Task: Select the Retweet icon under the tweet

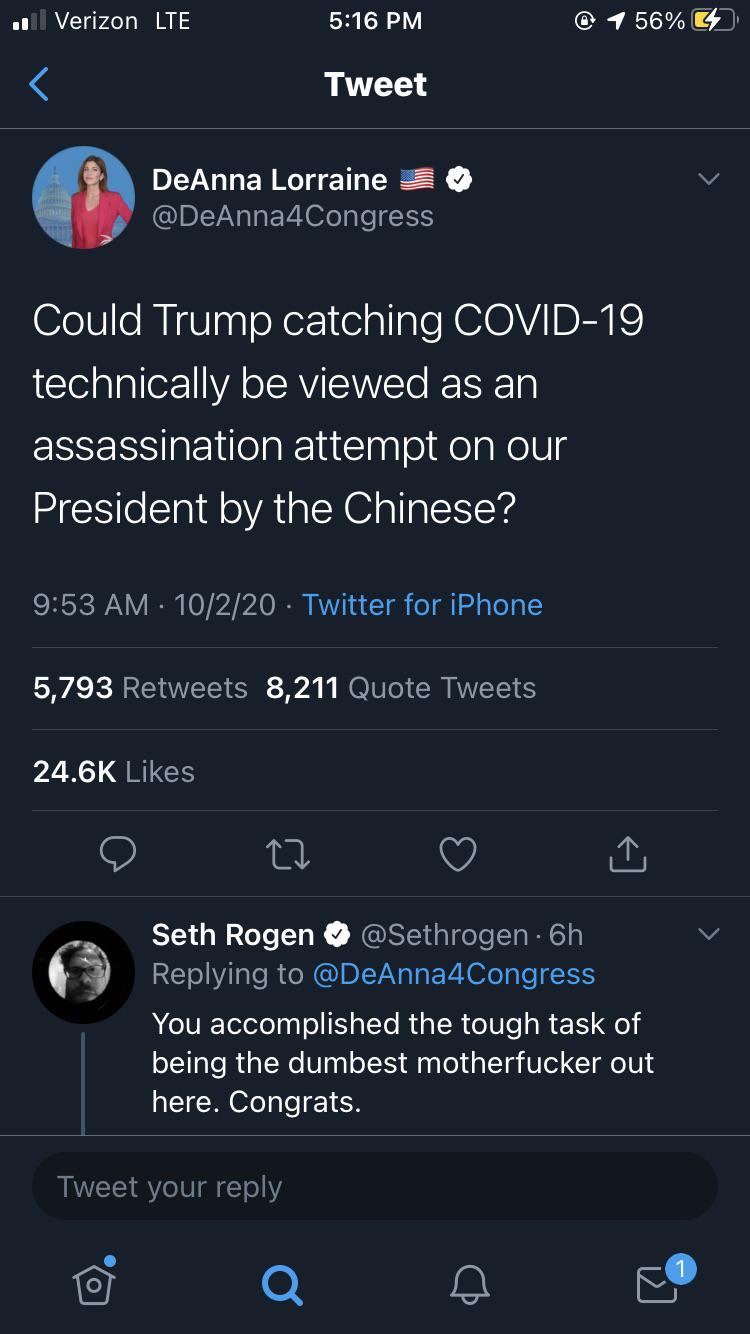Action: coord(288,853)
